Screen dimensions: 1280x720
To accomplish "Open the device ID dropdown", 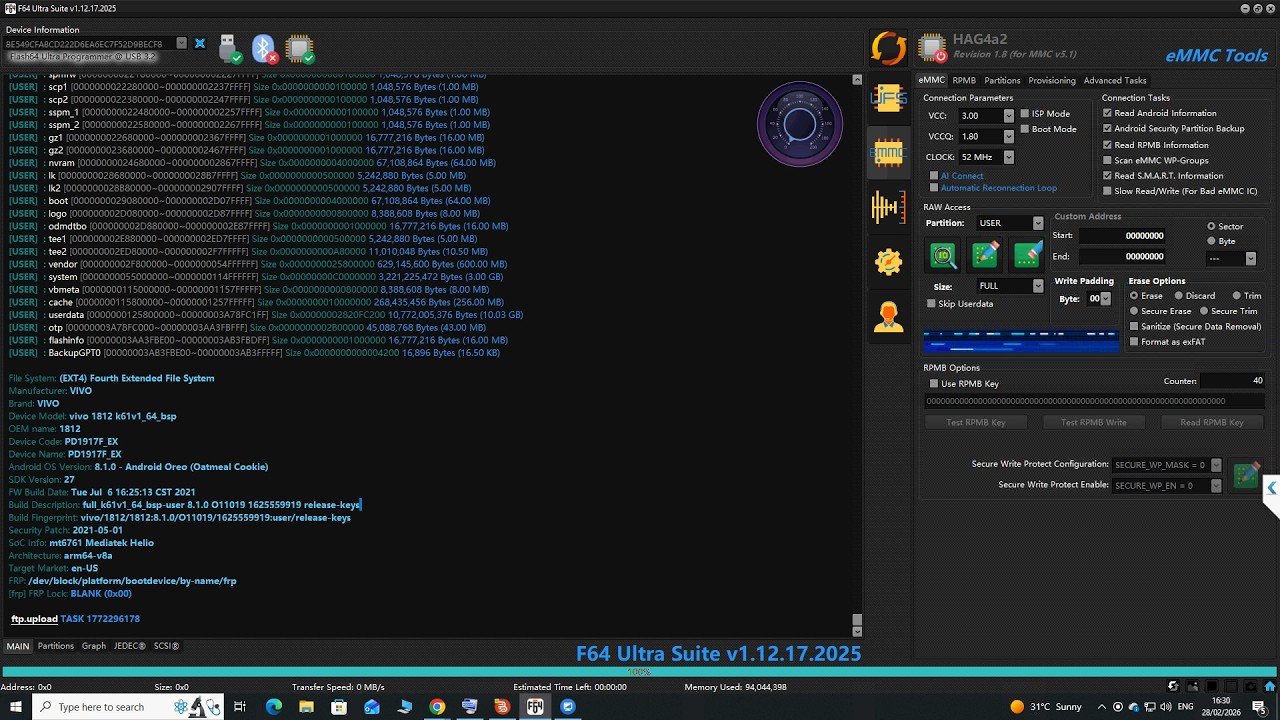I will 181,44.
